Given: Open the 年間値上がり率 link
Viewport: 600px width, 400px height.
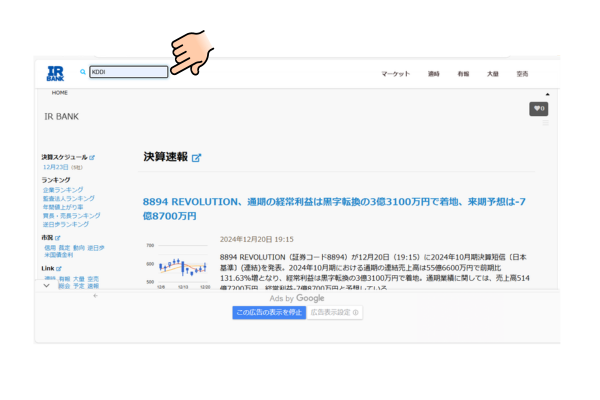Looking at the screenshot, I should tap(63, 207).
